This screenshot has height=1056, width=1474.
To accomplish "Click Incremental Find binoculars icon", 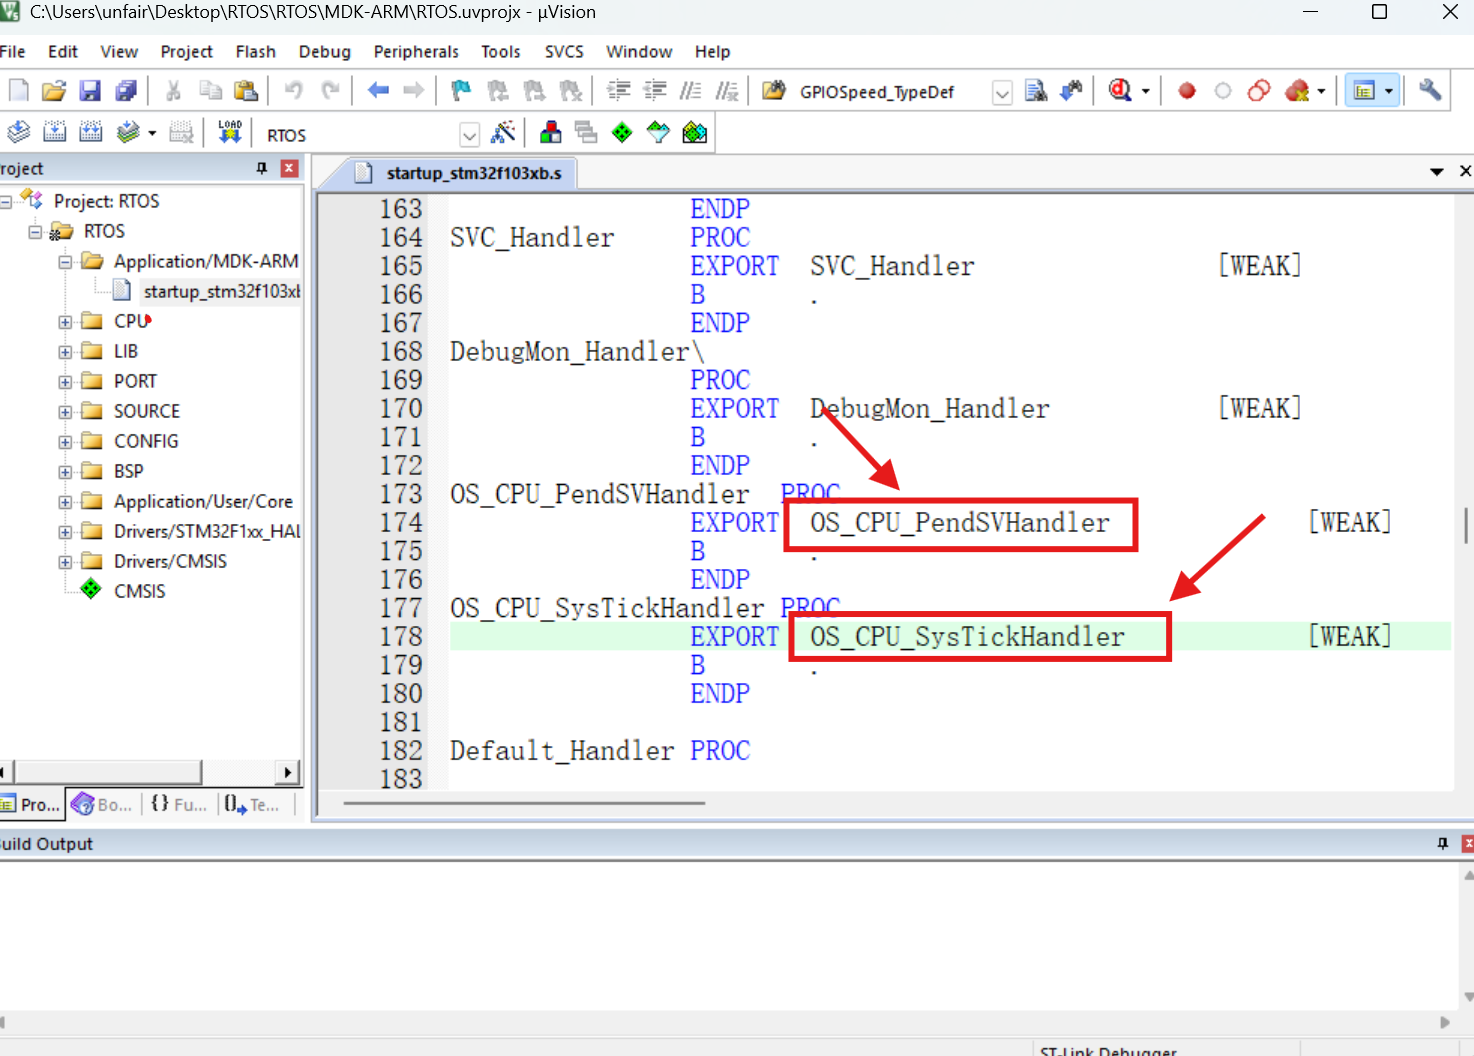I will point(1072,91).
